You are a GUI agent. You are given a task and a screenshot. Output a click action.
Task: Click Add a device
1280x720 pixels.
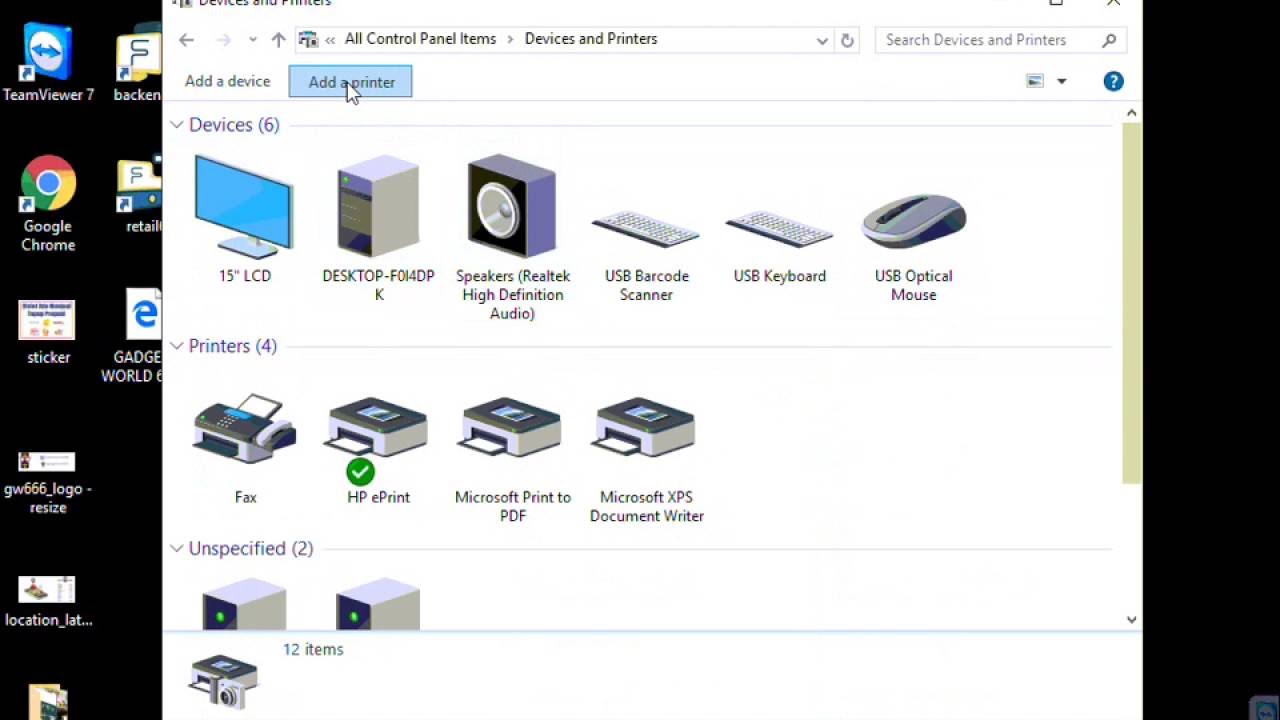click(x=227, y=82)
